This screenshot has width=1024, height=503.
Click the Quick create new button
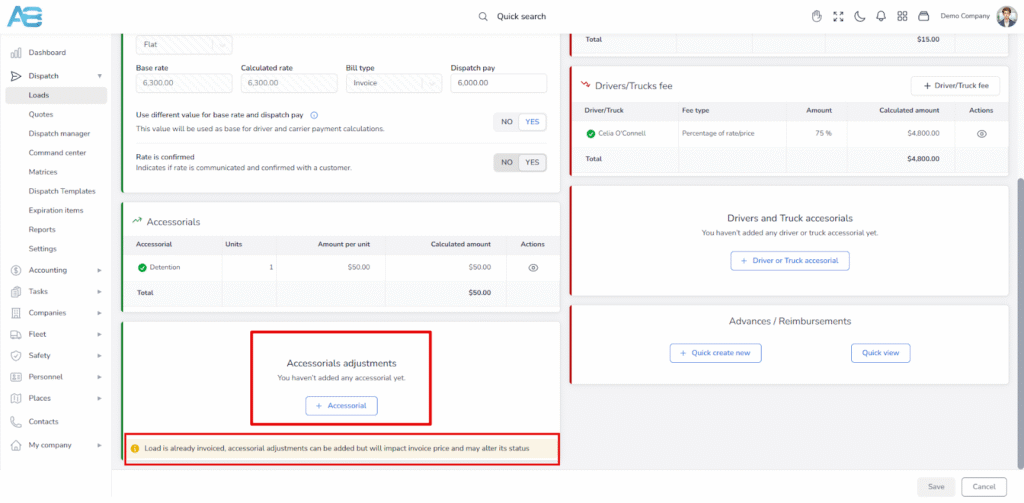(x=715, y=352)
